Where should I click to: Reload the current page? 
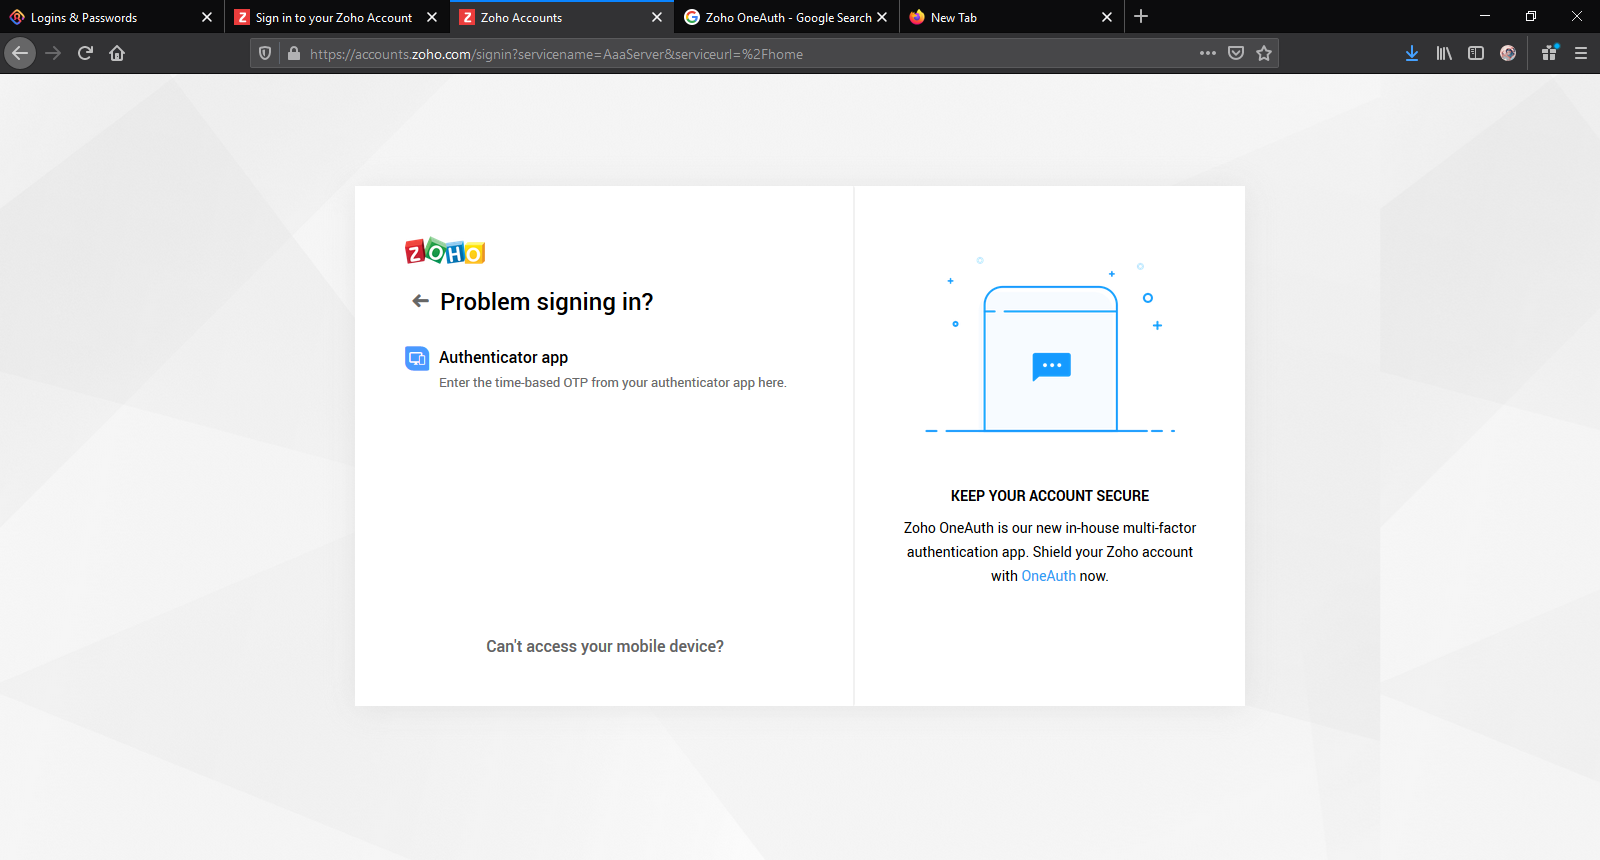[x=85, y=53]
